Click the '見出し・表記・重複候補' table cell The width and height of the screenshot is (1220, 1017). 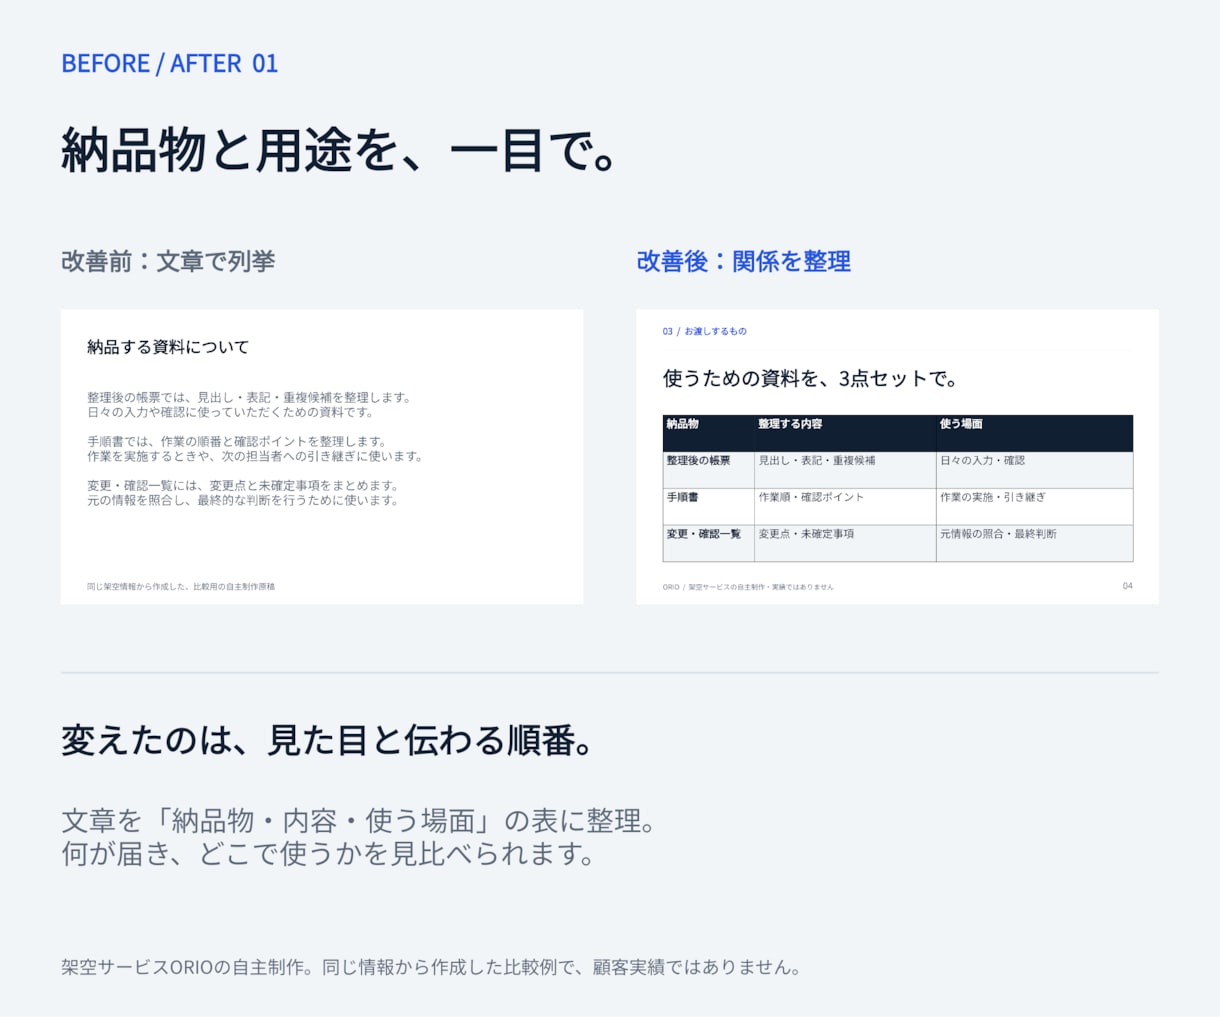coord(845,470)
